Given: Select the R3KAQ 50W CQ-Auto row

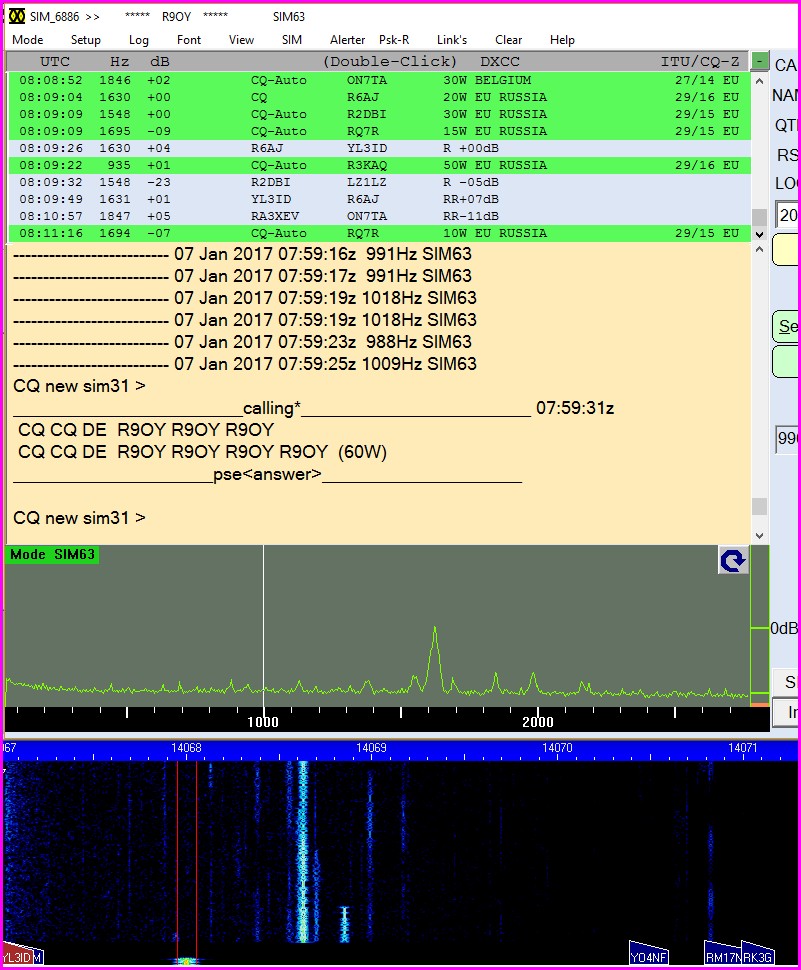Looking at the screenshot, I should click(x=380, y=165).
